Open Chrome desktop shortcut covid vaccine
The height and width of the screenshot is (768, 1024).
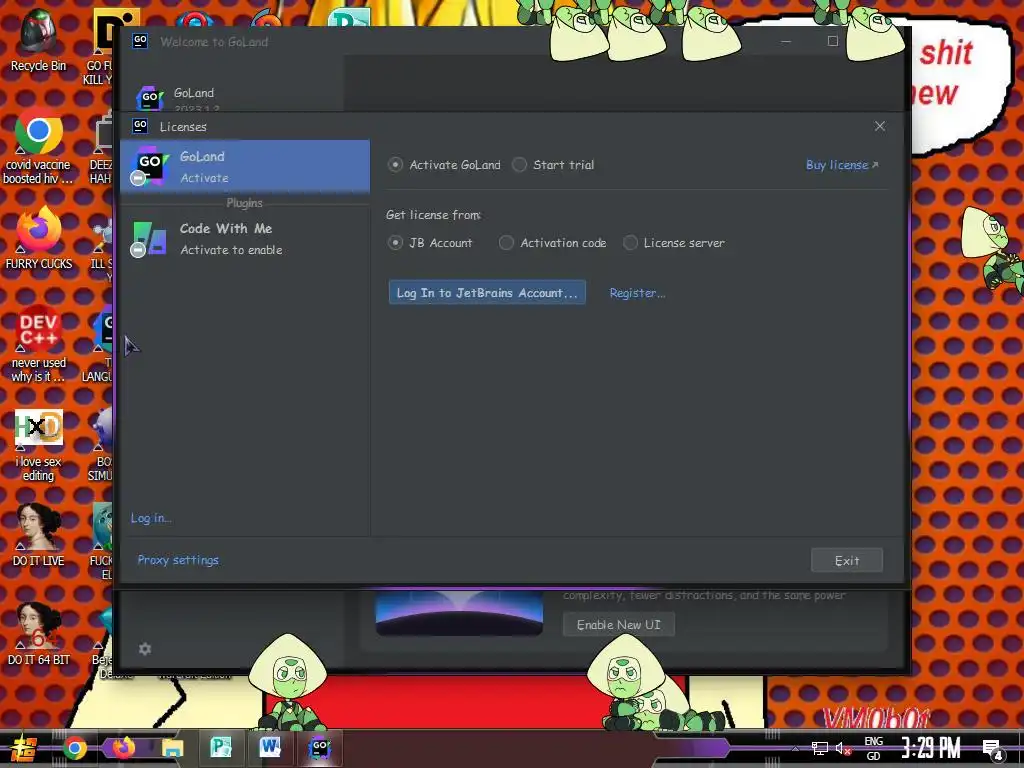tap(38, 146)
